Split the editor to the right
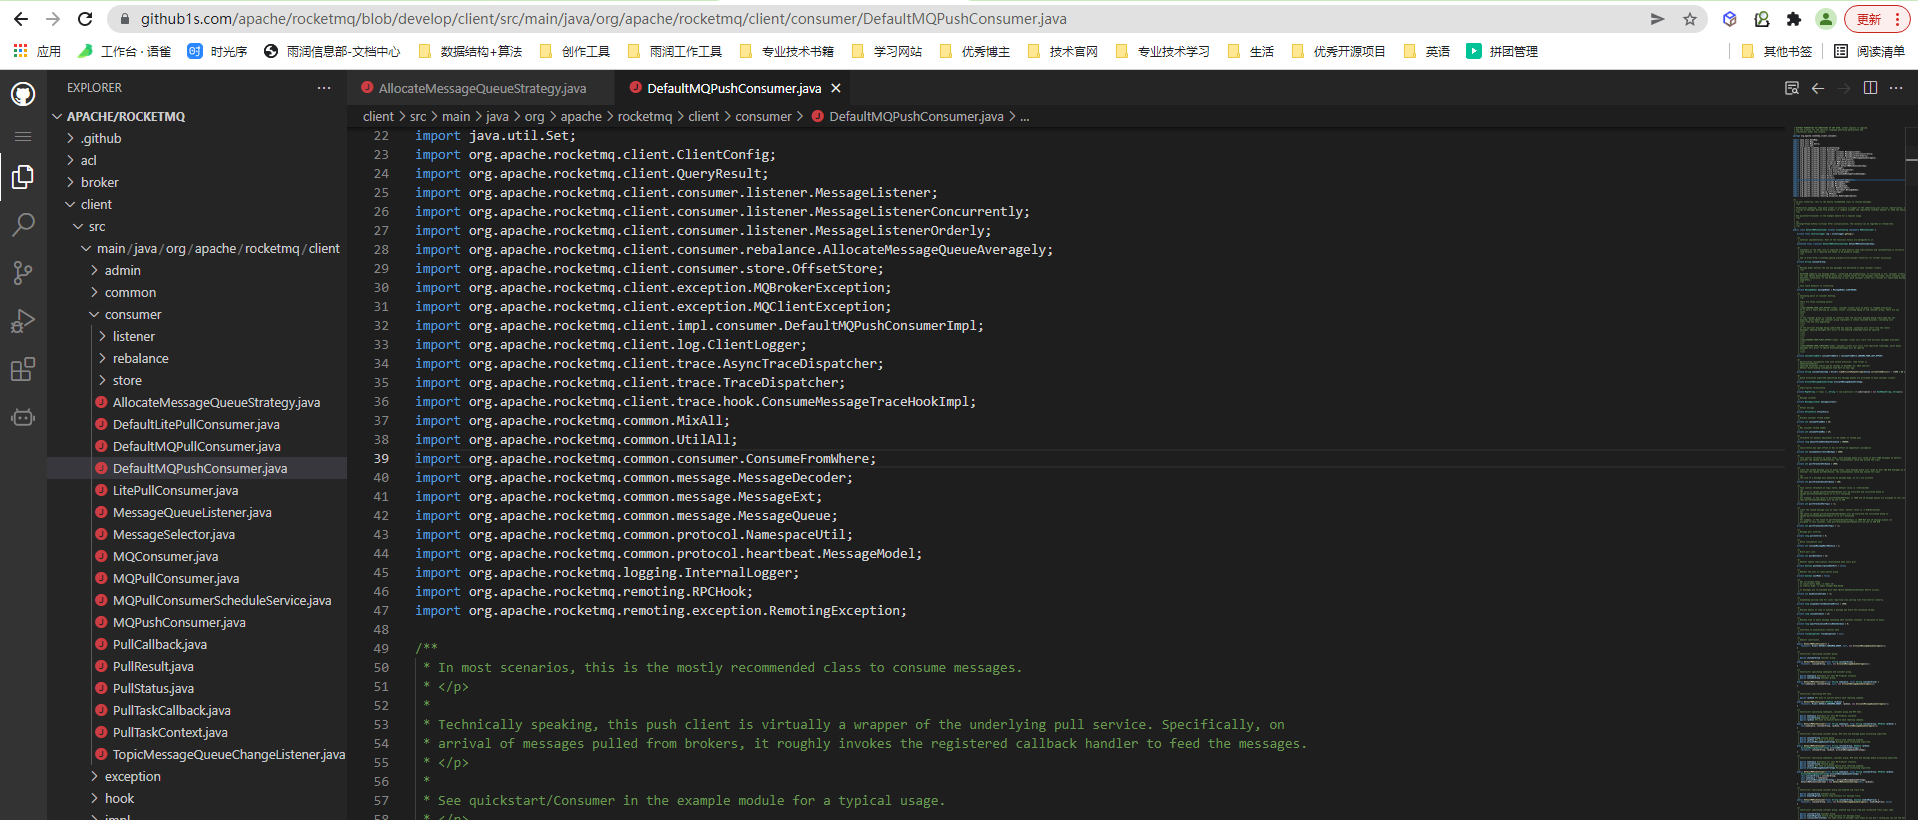 coord(1870,88)
